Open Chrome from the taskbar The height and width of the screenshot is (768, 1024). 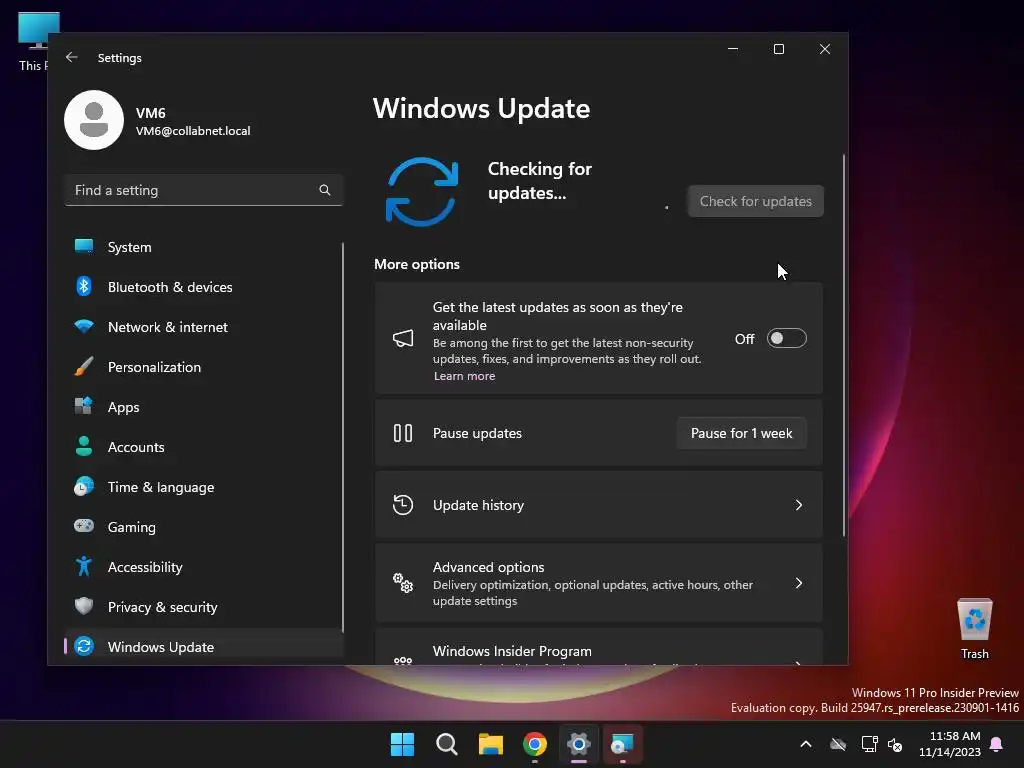pyautogui.click(x=535, y=744)
